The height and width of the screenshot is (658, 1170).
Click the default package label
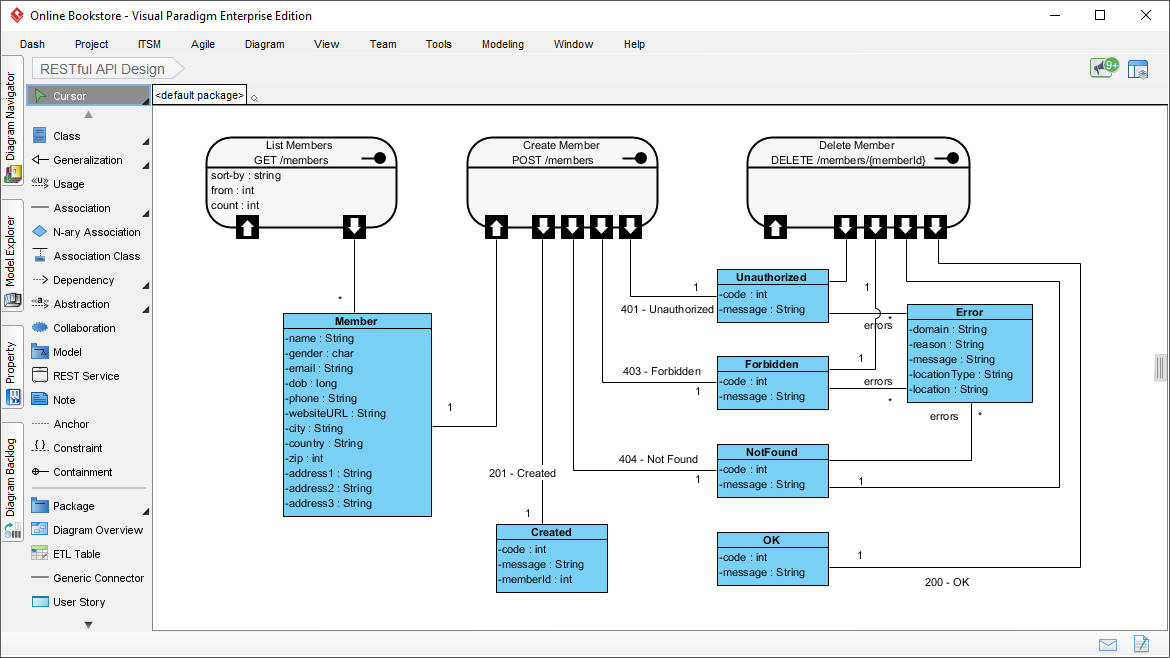click(x=199, y=95)
